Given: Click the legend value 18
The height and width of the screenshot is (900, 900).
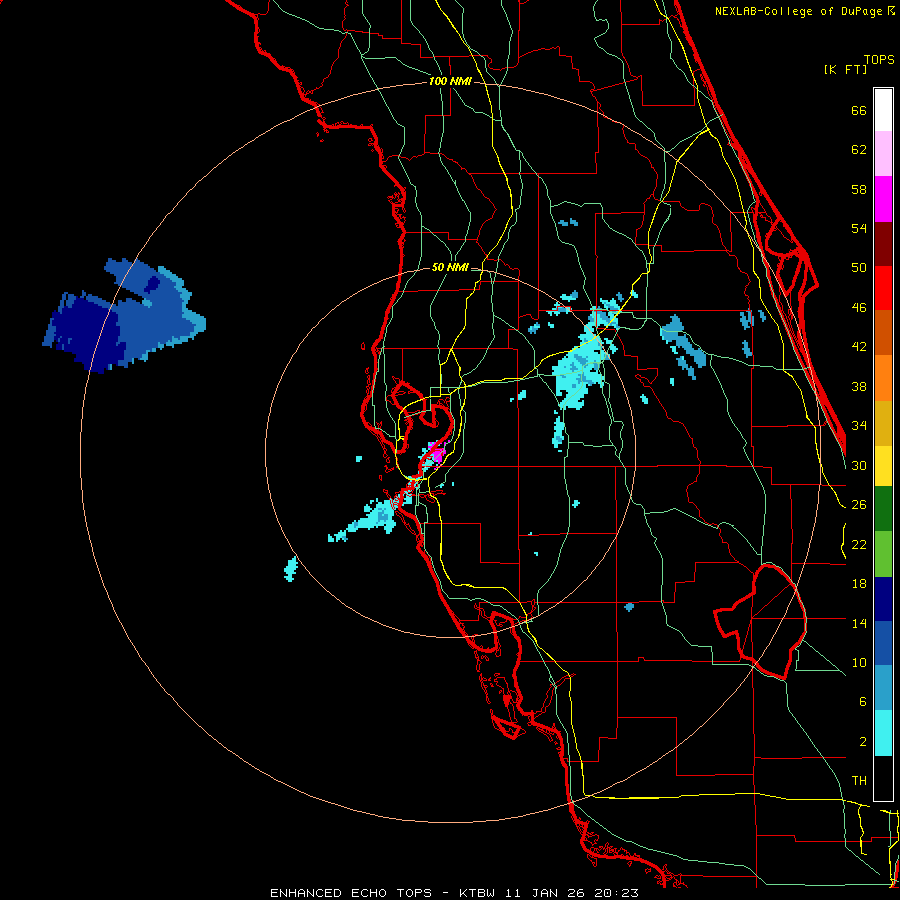Looking at the screenshot, I should point(859,584).
